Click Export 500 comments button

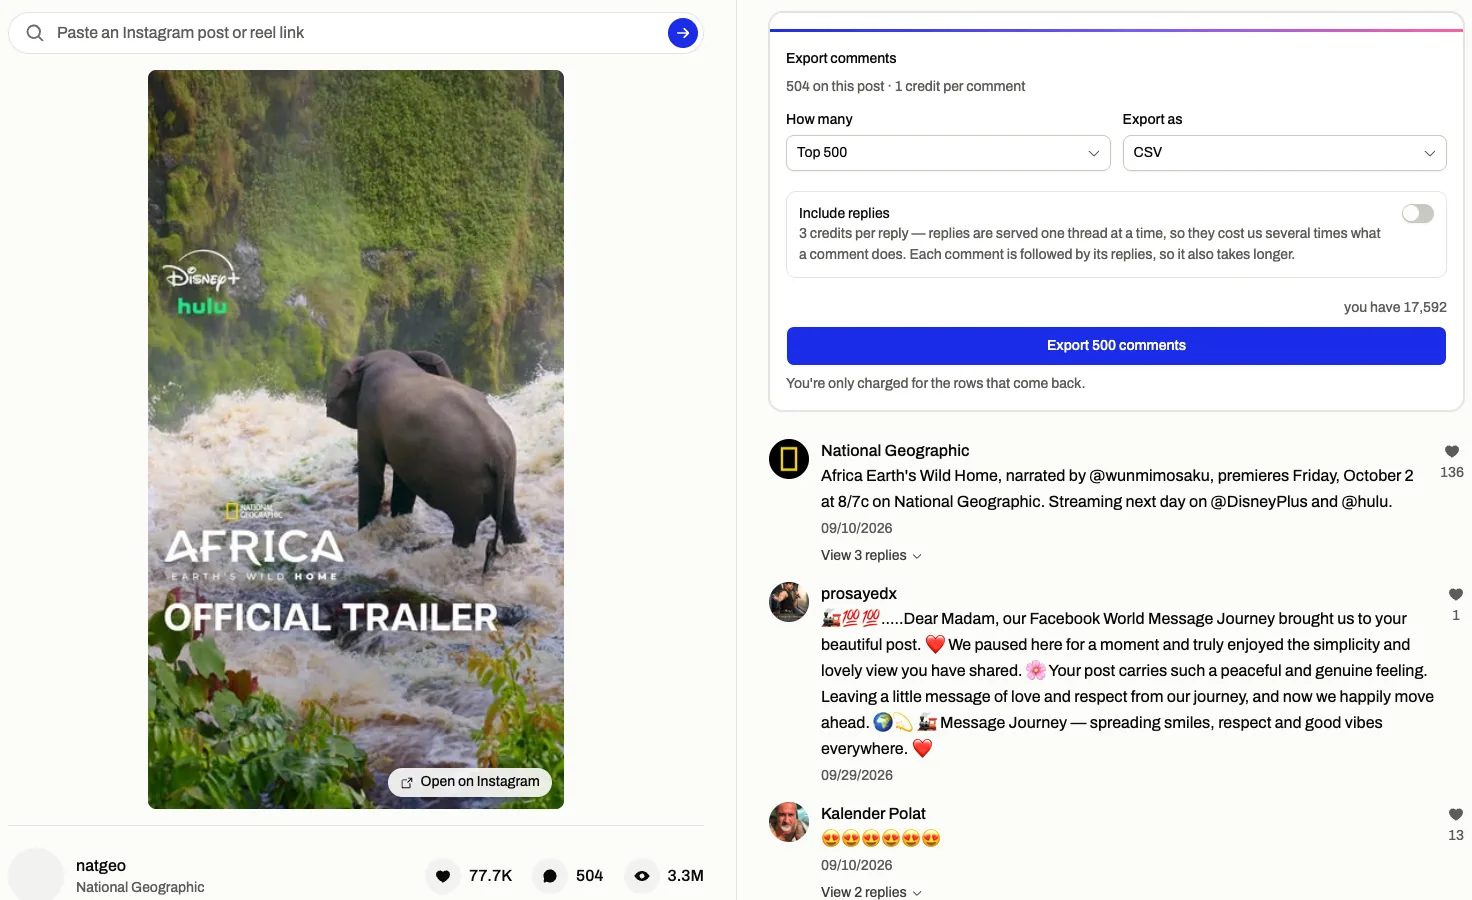tap(1116, 346)
